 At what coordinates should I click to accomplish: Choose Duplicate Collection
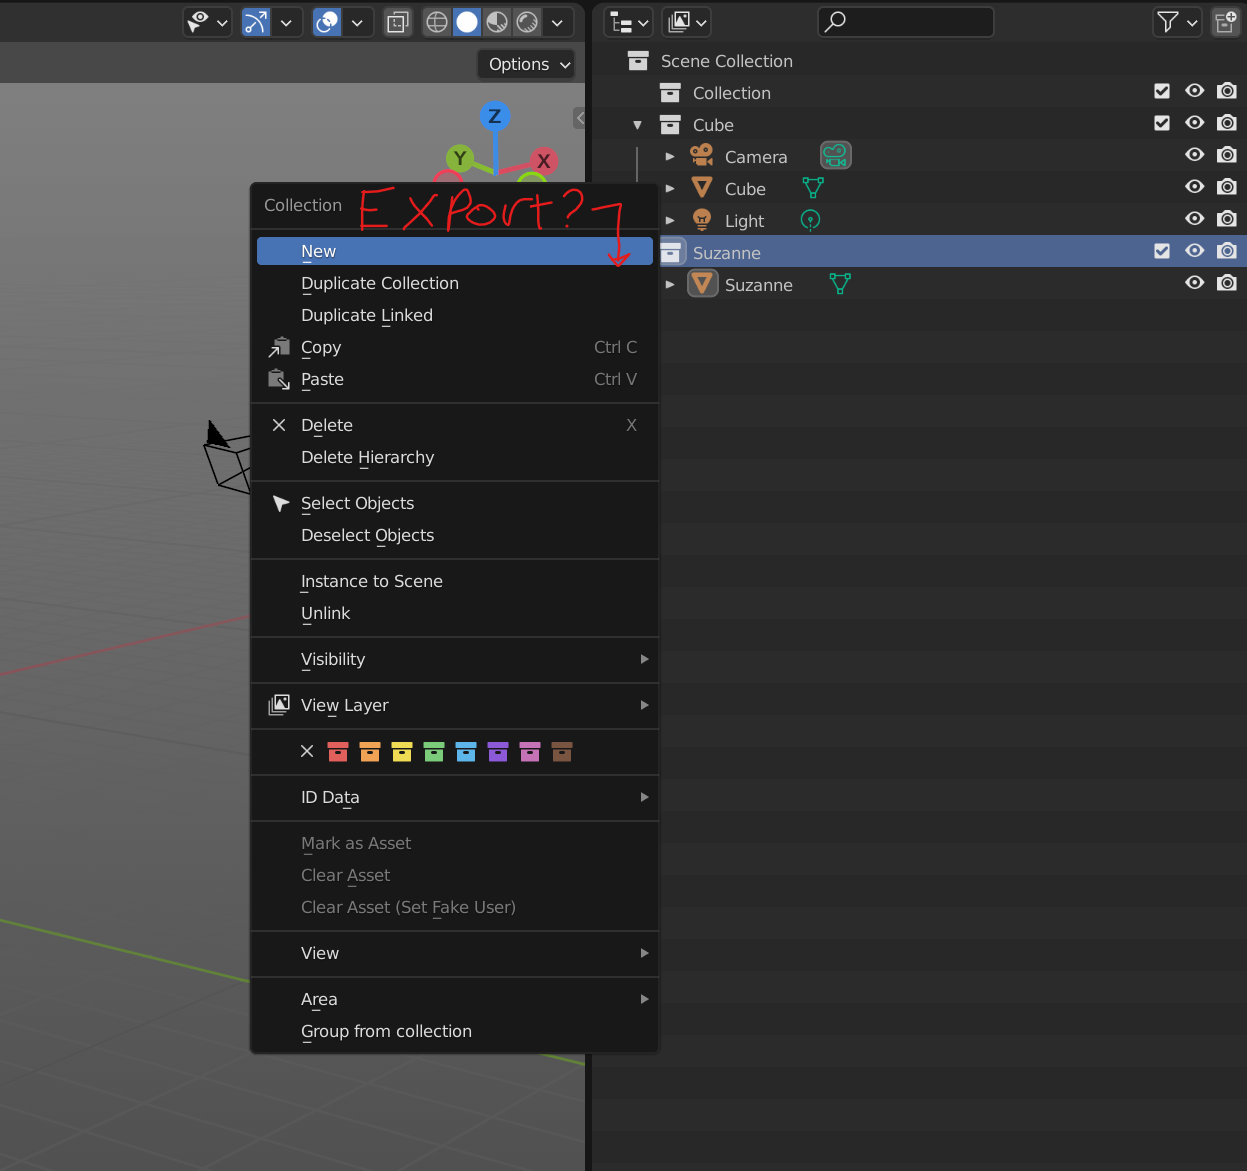455,283
